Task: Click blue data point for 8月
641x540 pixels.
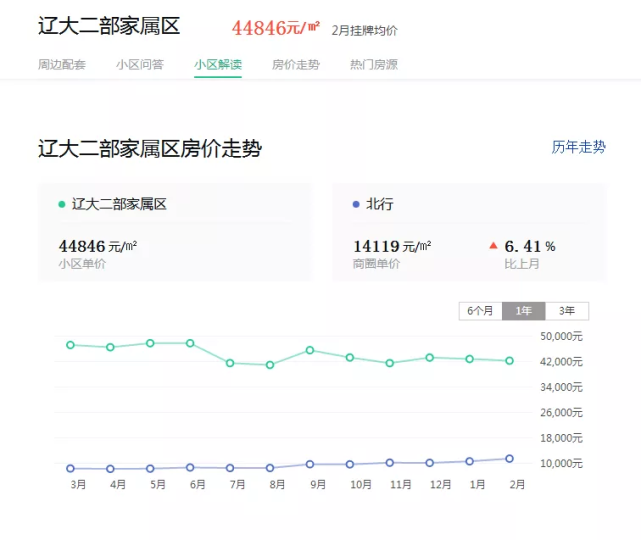Action: click(x=270, y=468)
